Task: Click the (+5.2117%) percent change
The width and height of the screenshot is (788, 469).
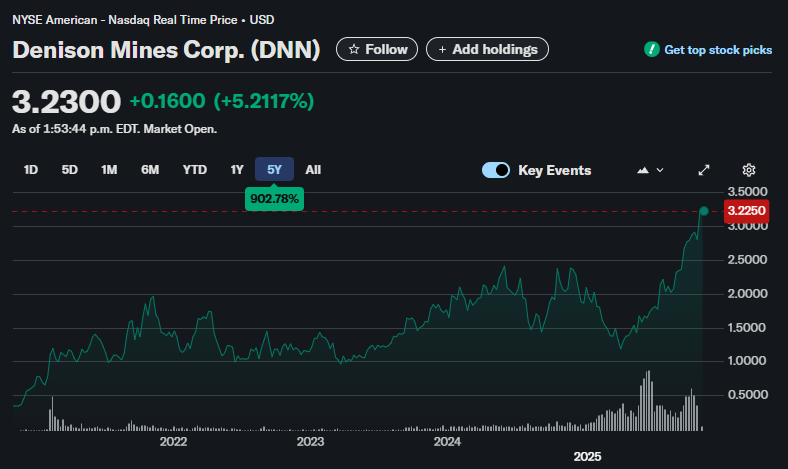Action: [264, 101]
